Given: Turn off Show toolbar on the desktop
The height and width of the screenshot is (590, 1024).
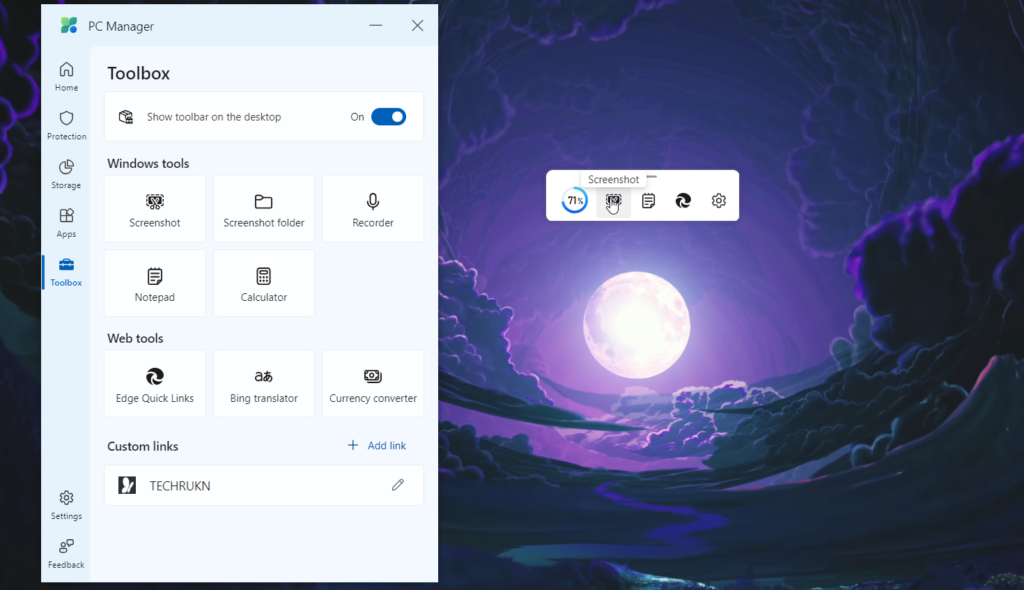Looking at the screenshot, I should [389, 117].
